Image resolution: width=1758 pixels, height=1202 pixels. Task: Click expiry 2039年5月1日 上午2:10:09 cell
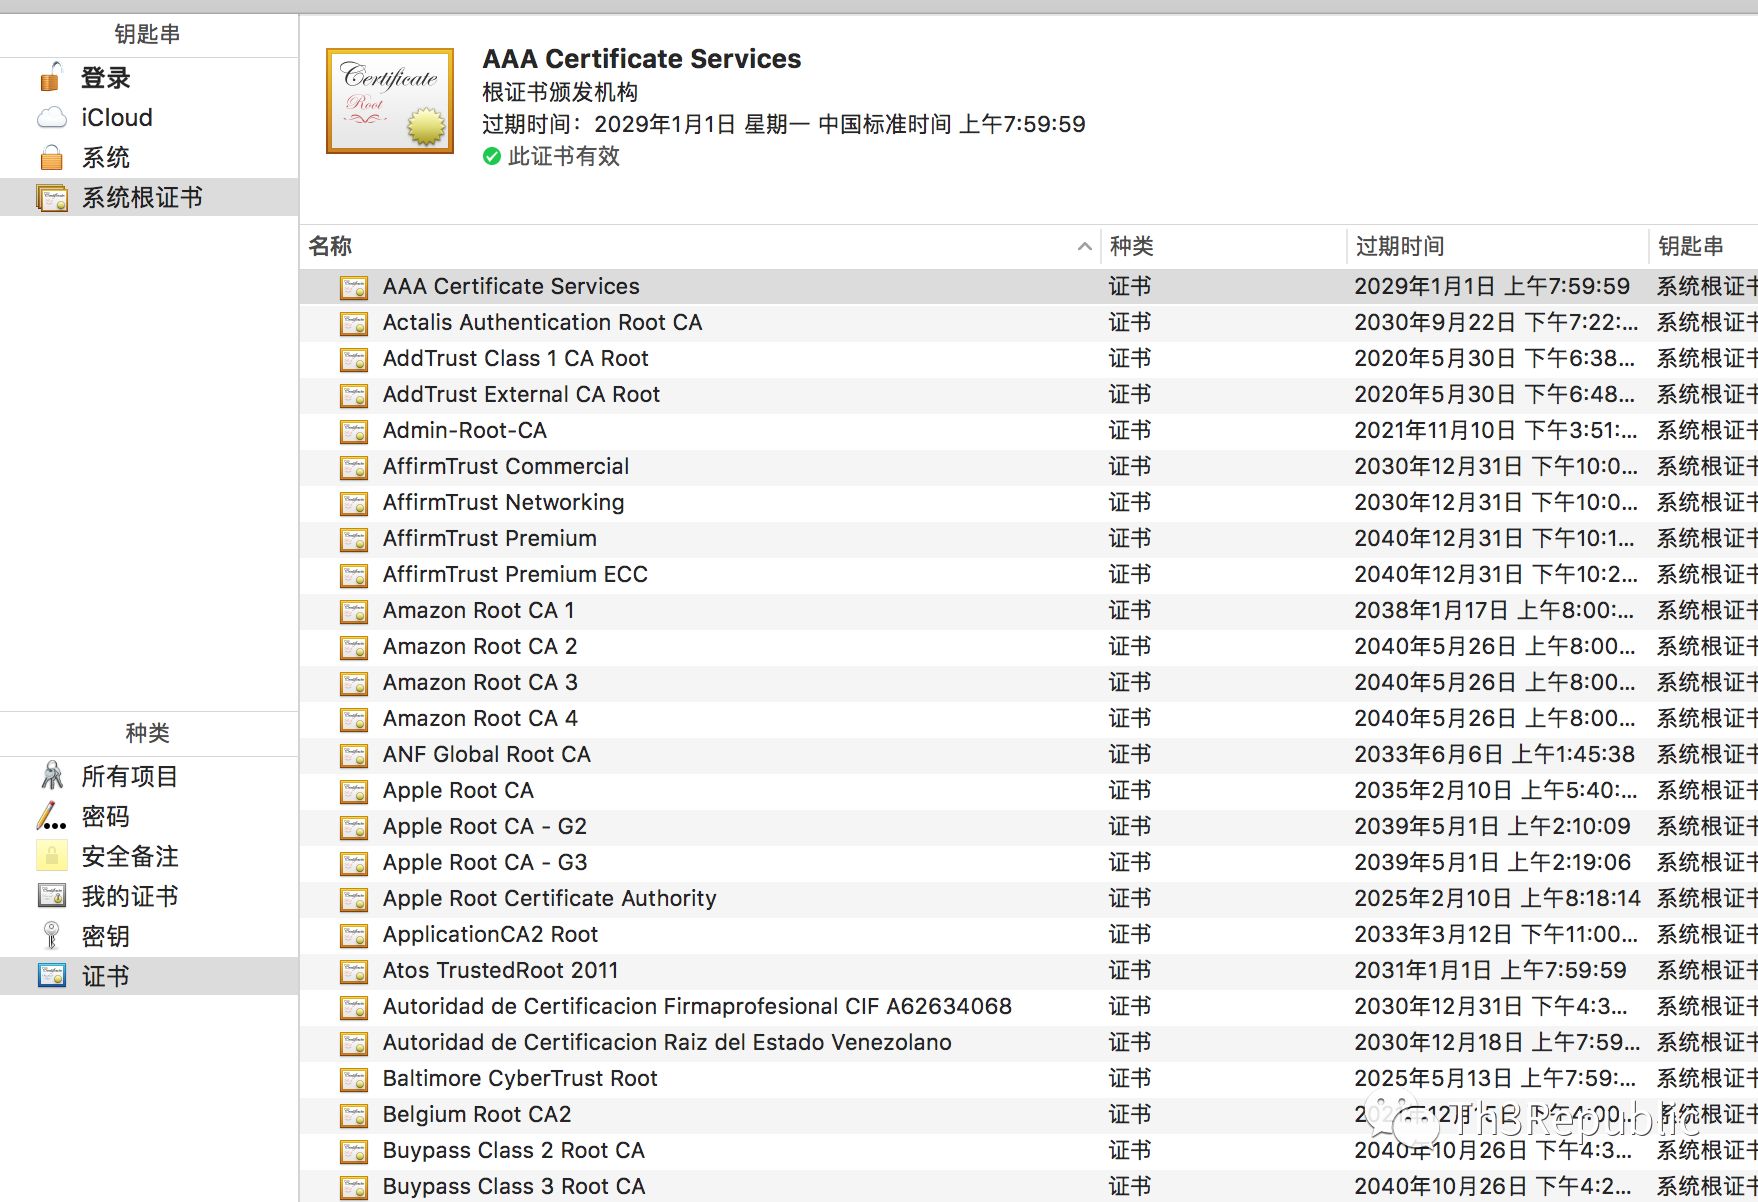click(x=1492, y=827)
